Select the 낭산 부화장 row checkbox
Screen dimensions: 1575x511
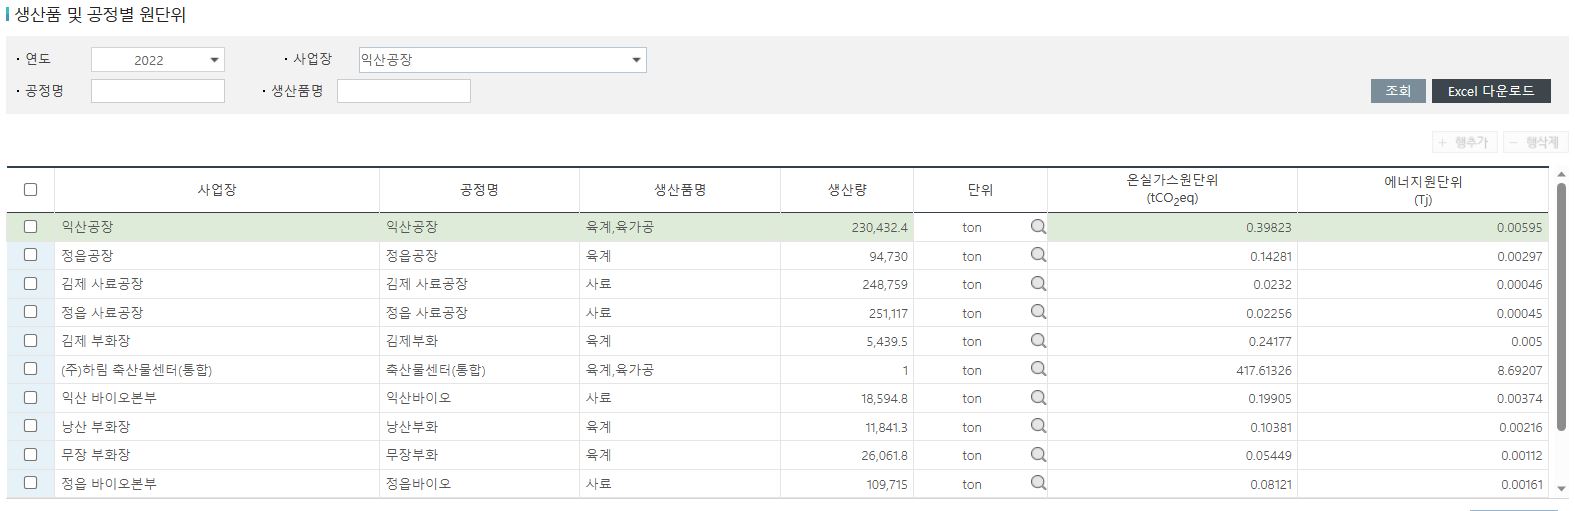(x=30, y=426)
